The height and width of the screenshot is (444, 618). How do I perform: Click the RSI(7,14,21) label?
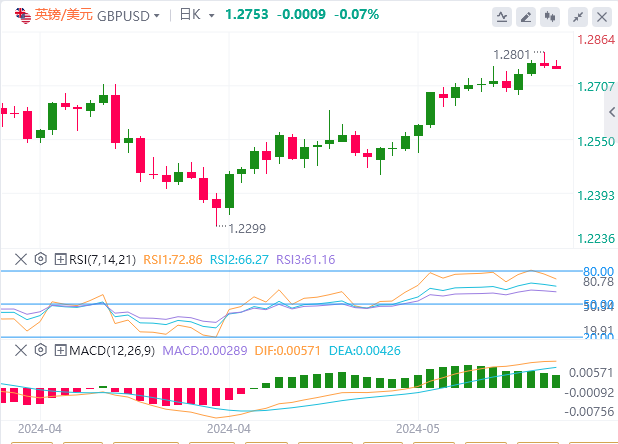point(102,260)
